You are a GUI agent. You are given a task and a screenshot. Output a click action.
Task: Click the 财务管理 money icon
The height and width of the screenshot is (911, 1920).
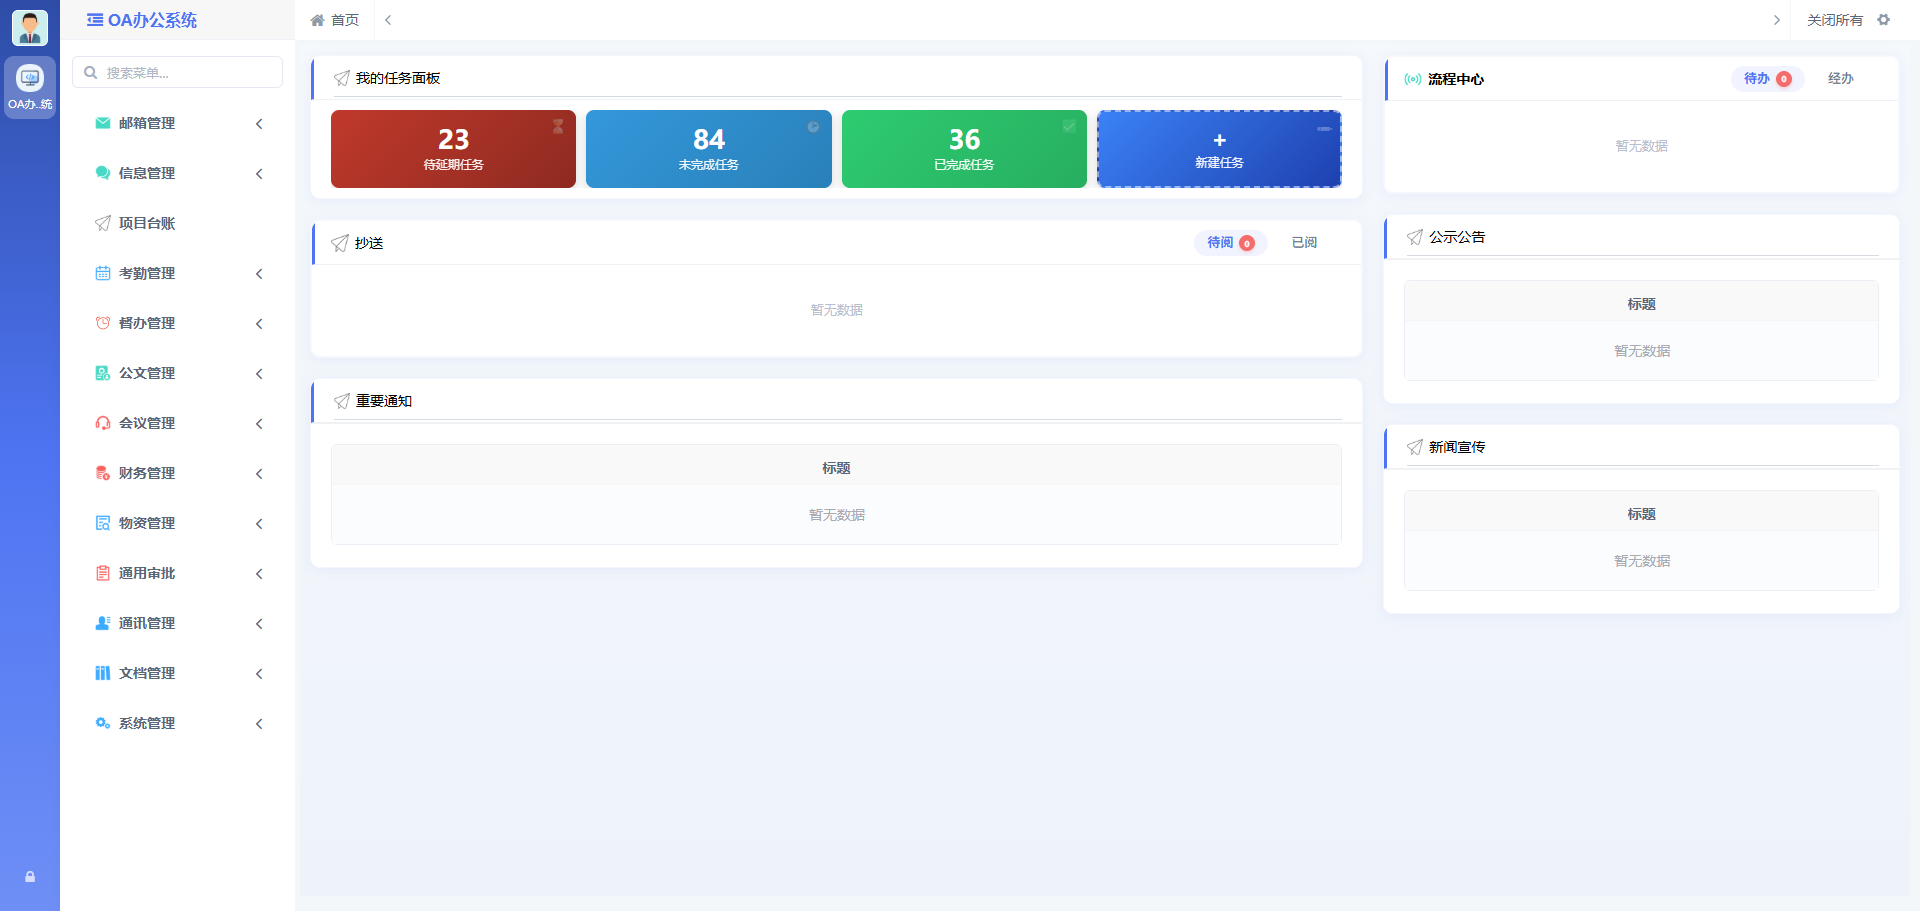pyautogui.click(x=103, y=473)
